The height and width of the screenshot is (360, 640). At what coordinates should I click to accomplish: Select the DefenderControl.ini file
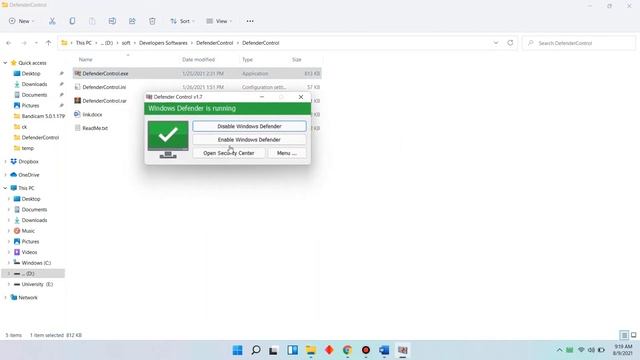point(104,87)
